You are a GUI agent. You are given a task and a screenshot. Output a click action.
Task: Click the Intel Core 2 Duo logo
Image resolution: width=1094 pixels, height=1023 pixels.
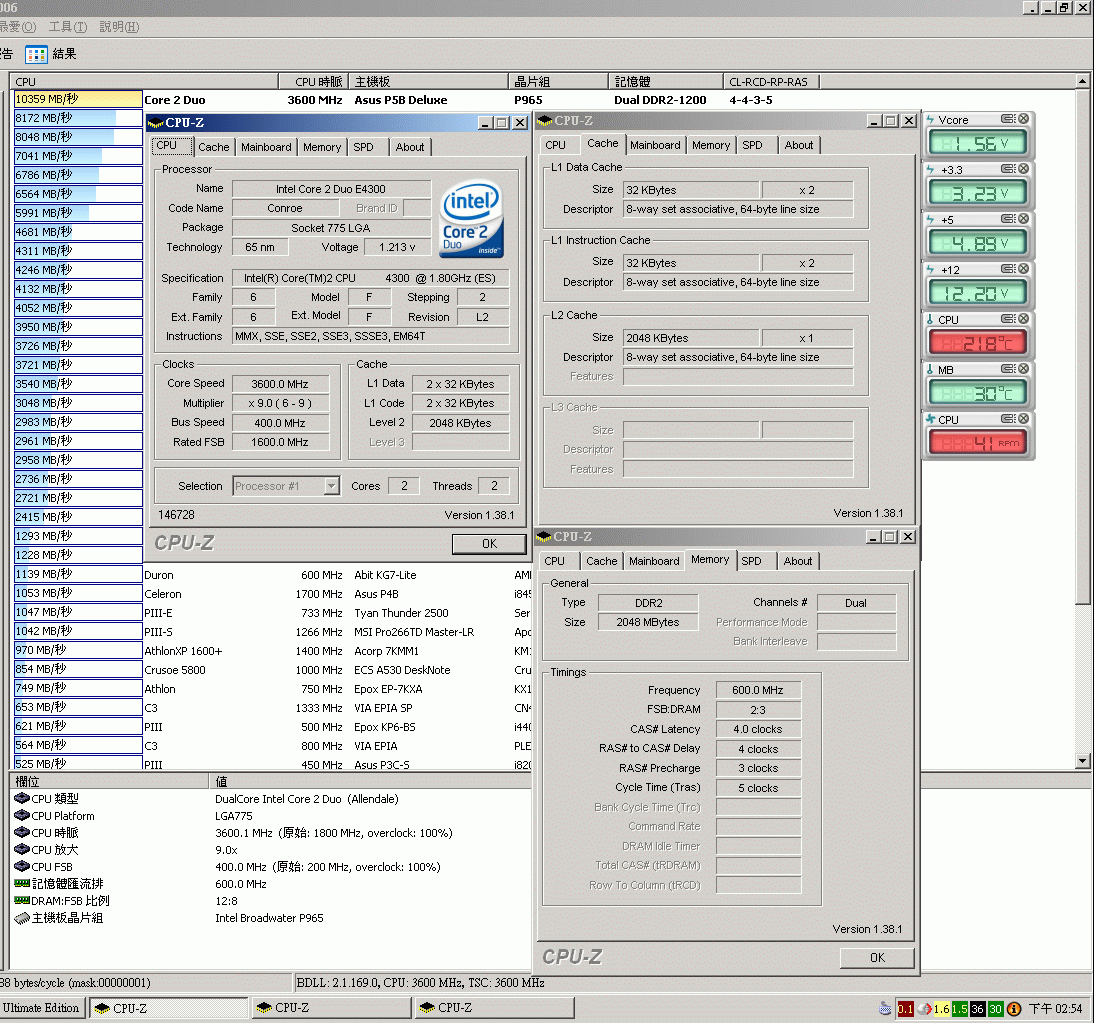click(472, 219)
